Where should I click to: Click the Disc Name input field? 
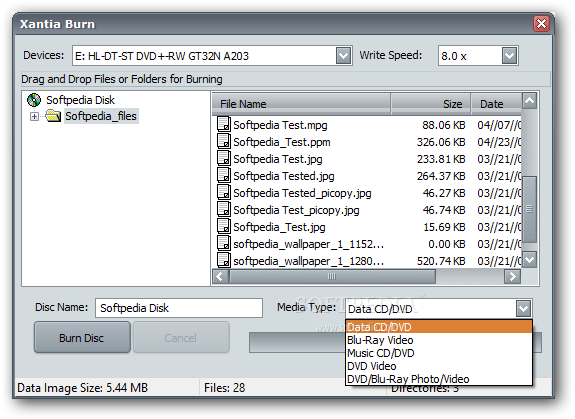(x=179, y=308)
